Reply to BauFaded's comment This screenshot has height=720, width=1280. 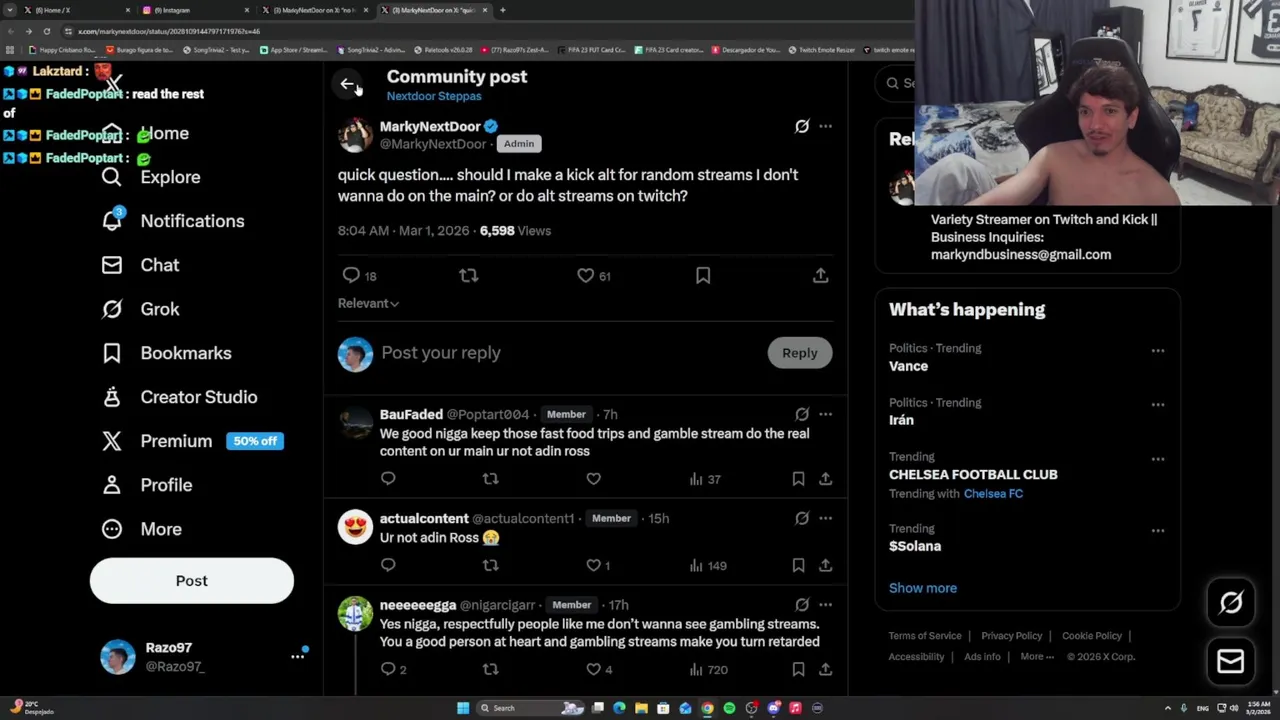click(388, 479)
